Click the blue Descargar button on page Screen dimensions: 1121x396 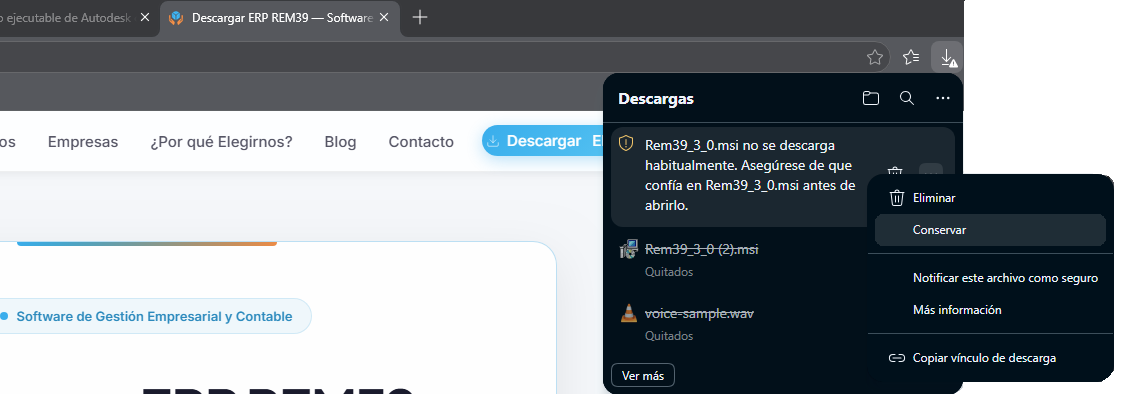543,141
